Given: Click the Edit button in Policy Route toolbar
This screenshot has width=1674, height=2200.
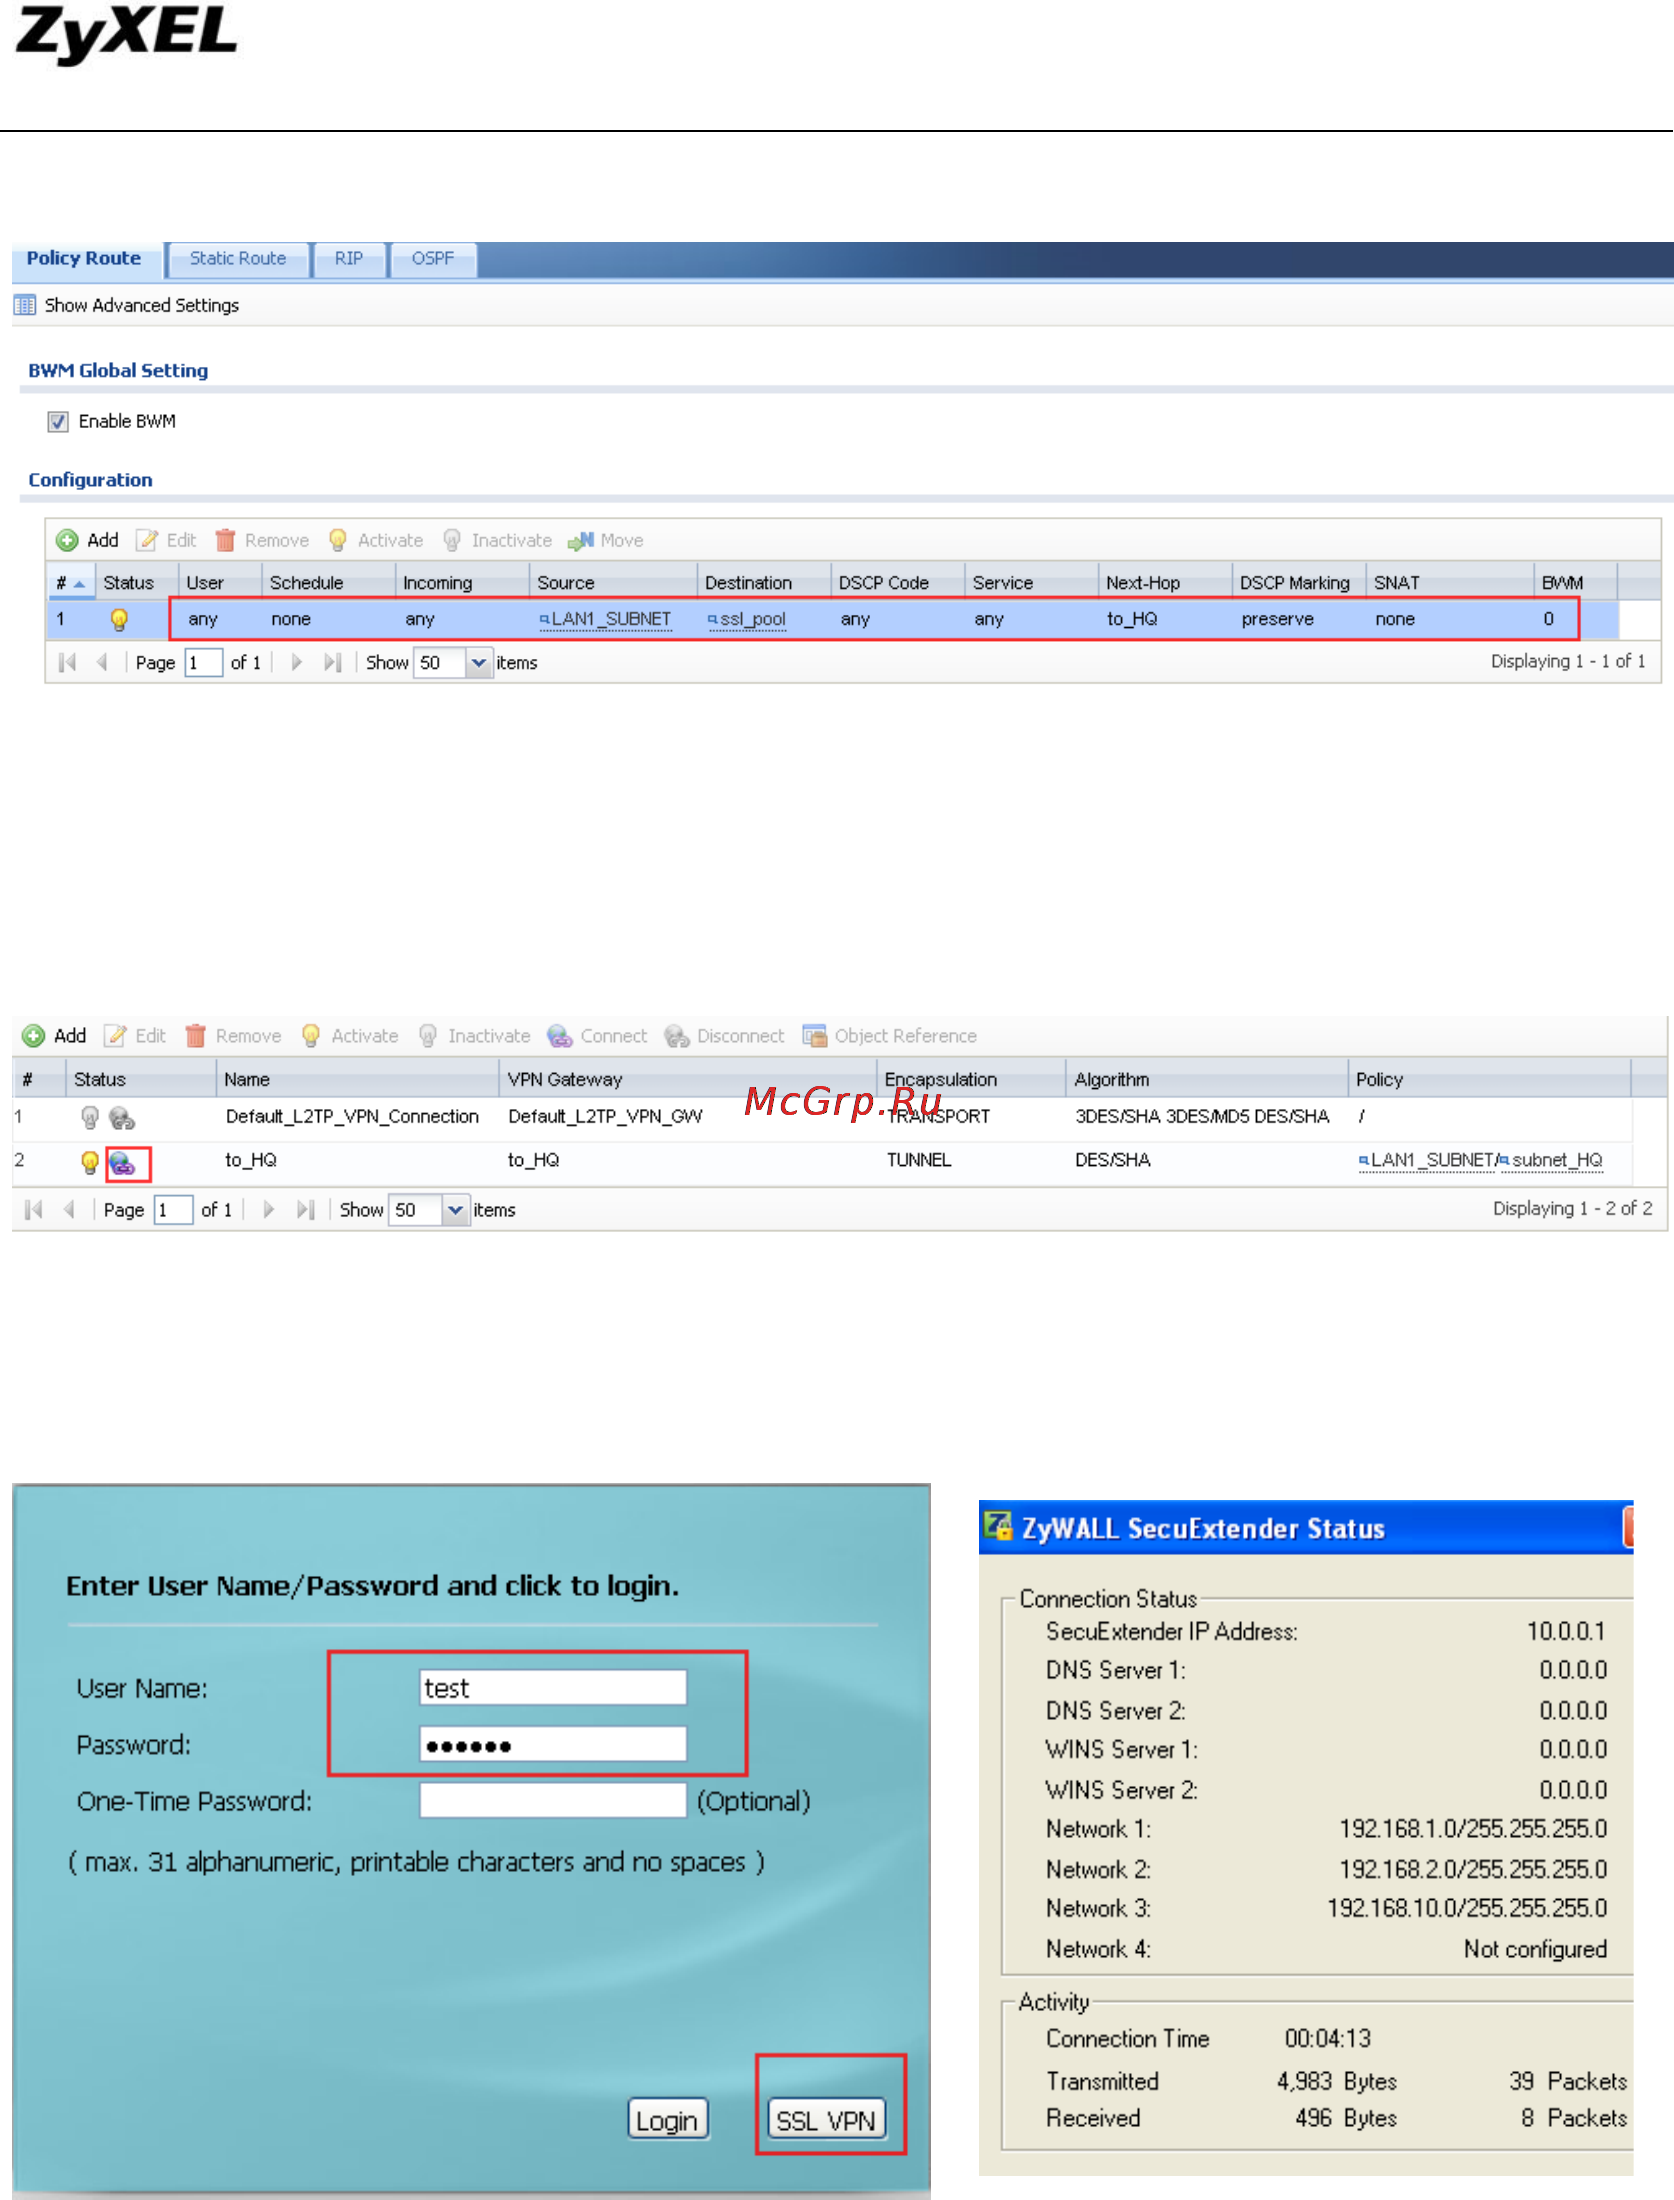Looking at the screenshot, I should coord(166,541).
